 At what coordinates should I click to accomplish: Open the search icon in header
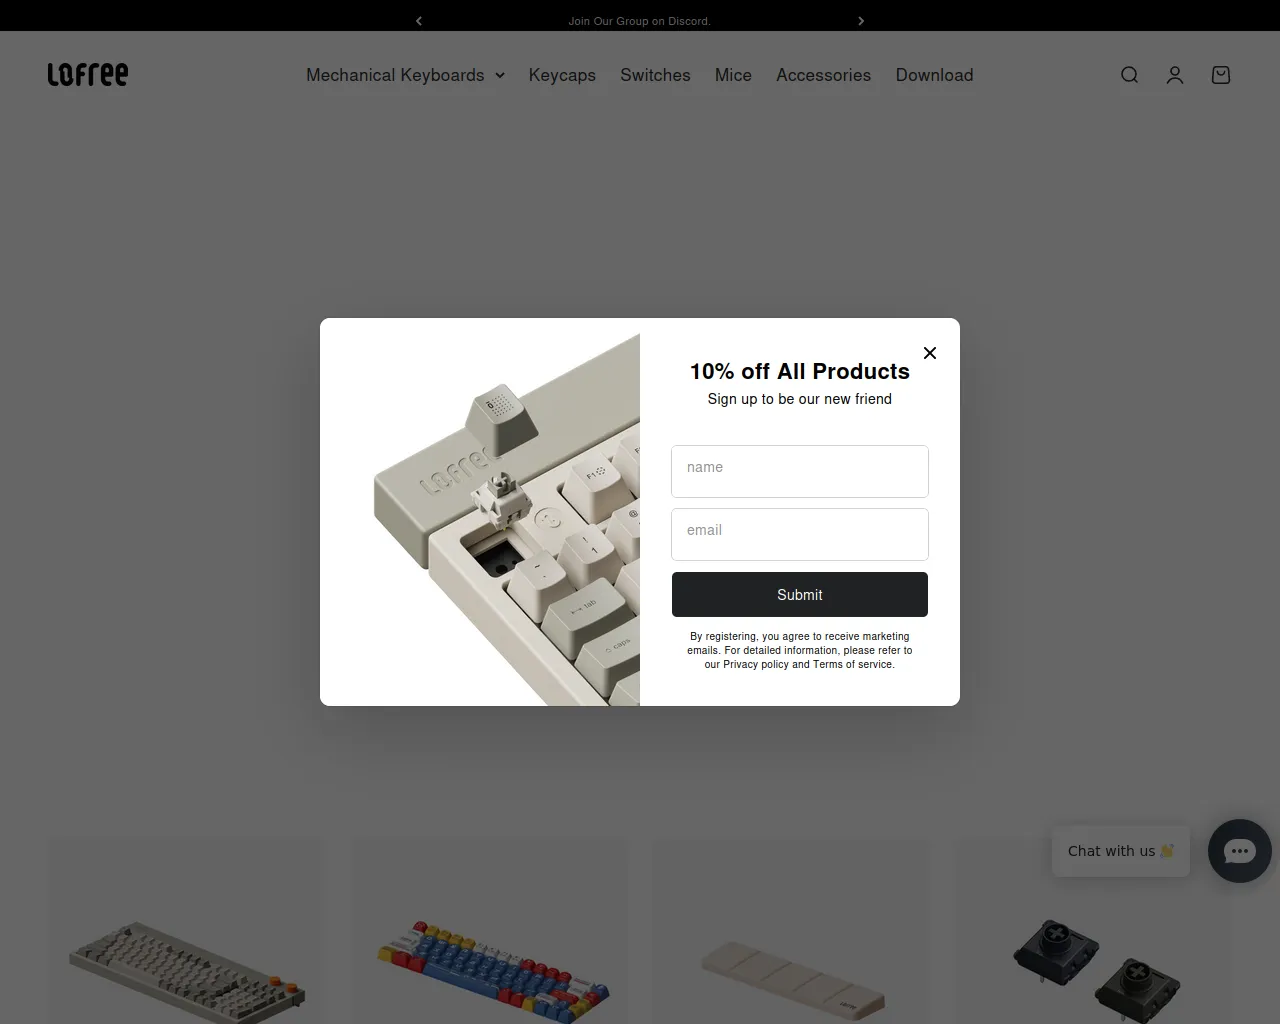pyautogui.click(x=1129, y=75)
